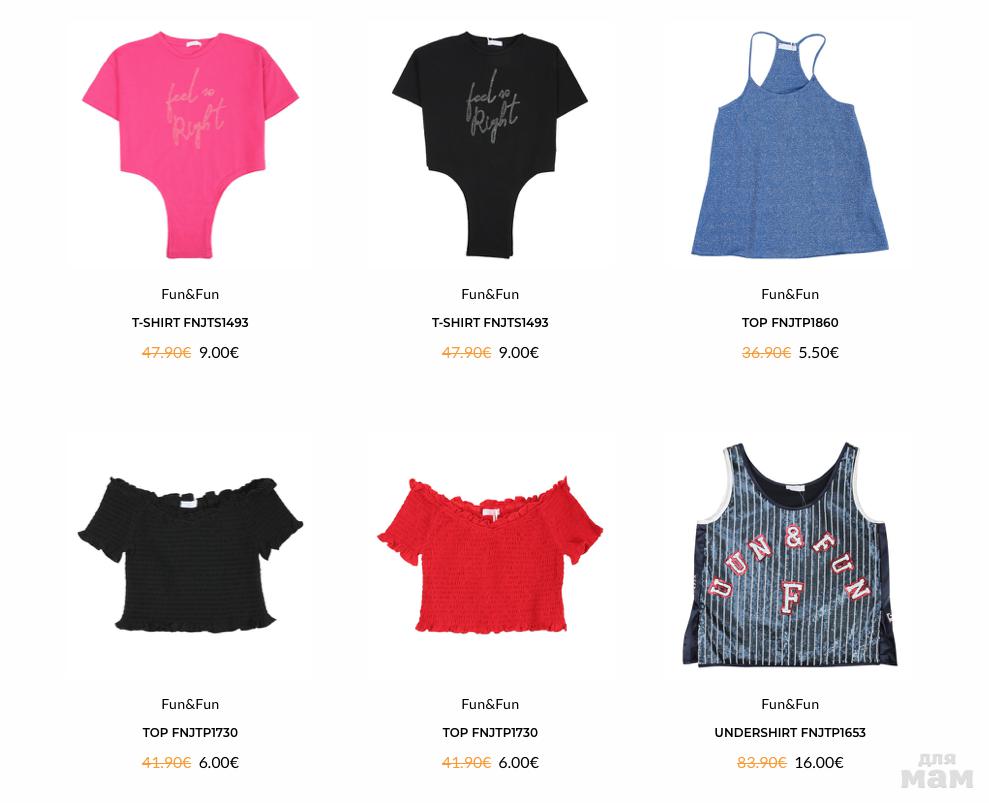
Task: View the sequined FUN&FUN undershirt image
Action: pos(790,554)
